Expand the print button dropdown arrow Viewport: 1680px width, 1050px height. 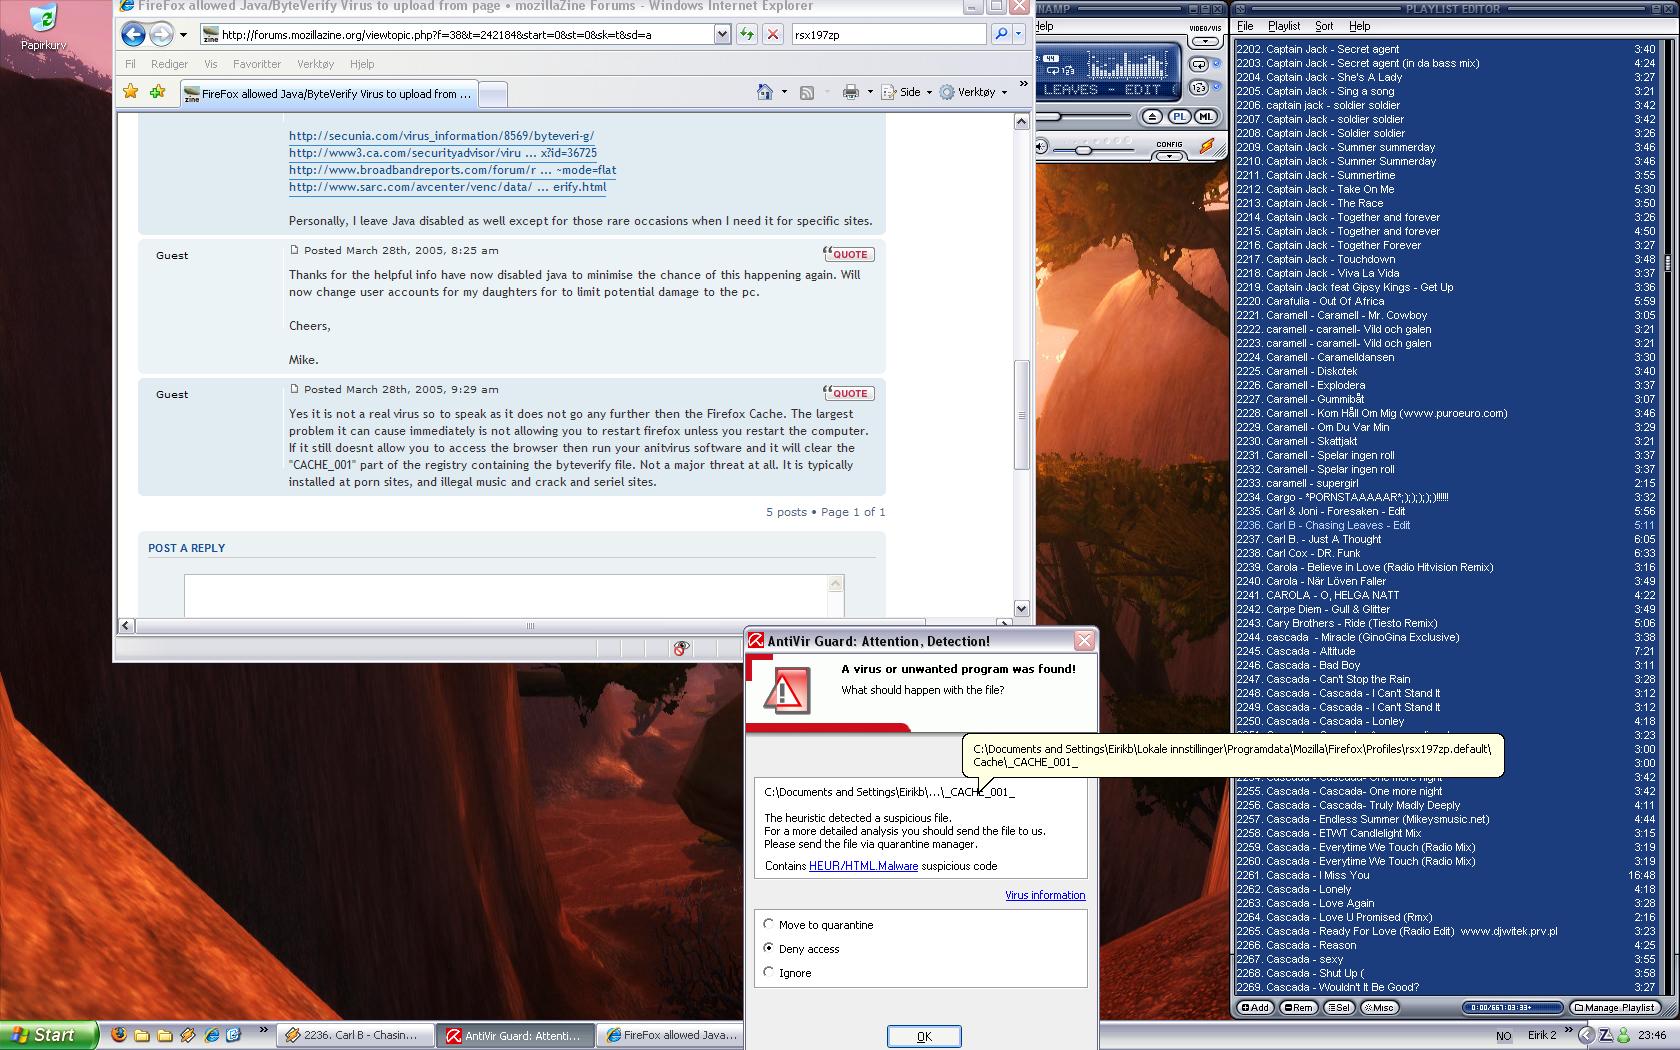(x=869, y=92)
